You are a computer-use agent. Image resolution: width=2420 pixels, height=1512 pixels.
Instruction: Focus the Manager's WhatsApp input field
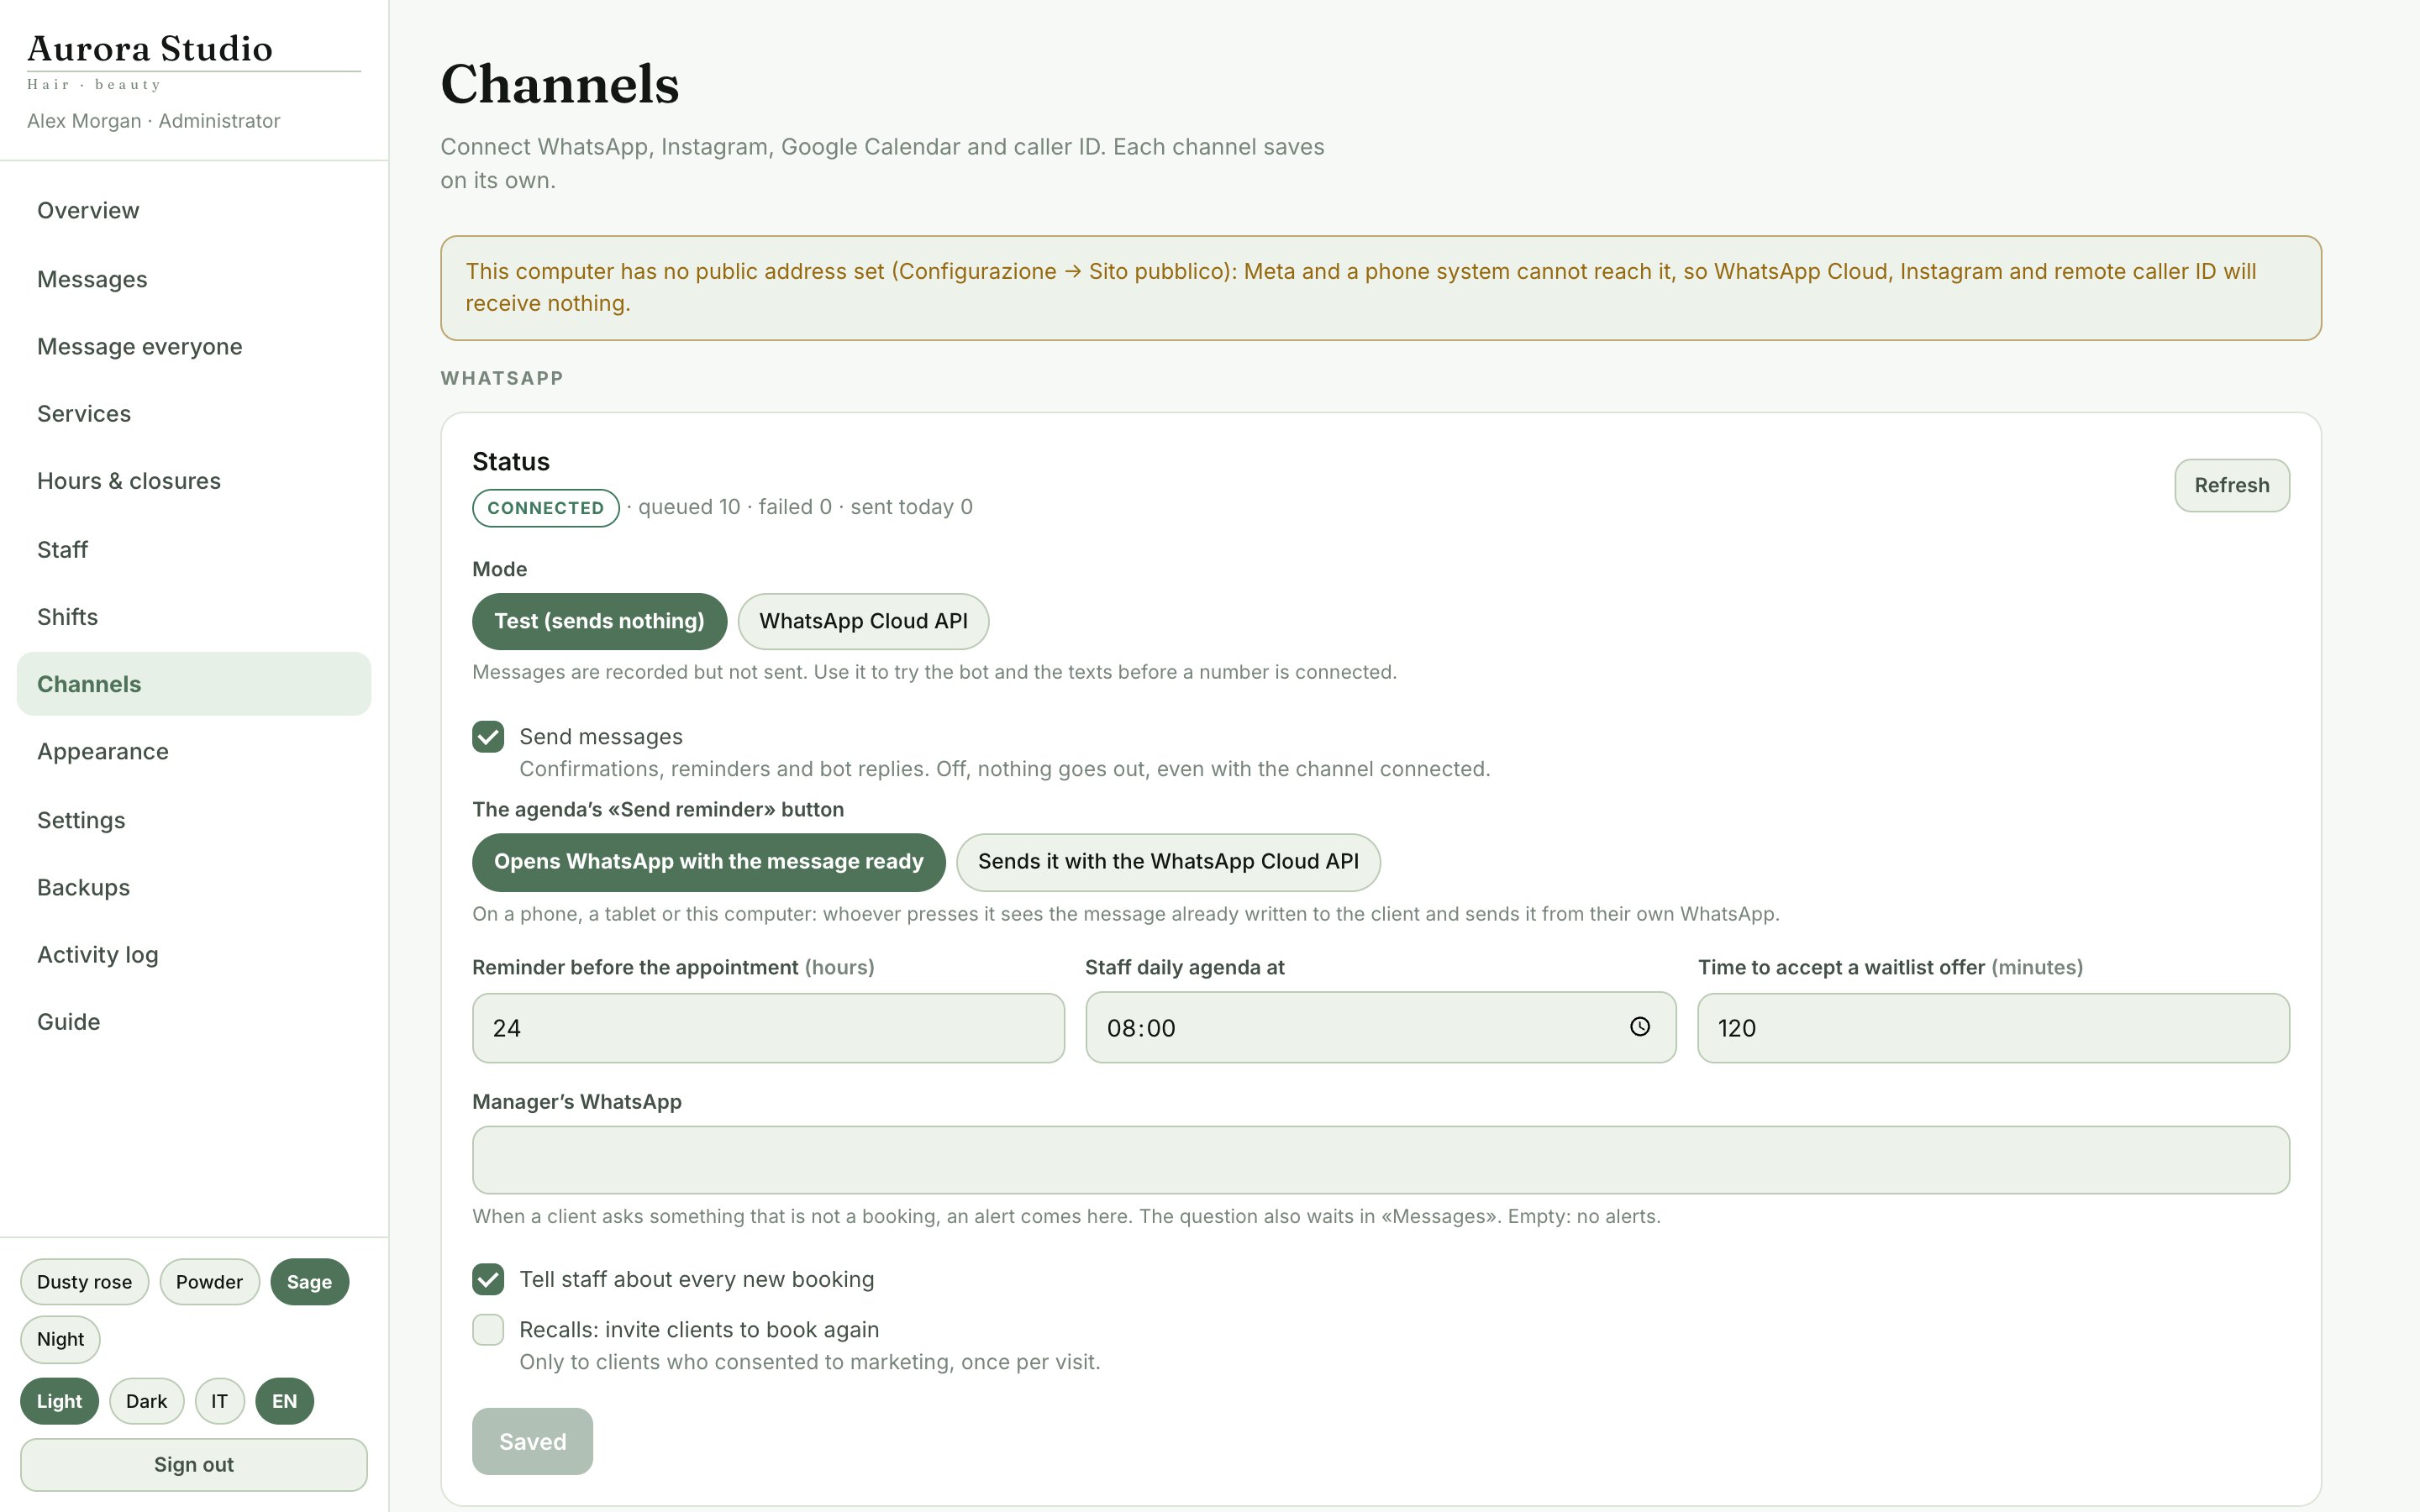pyautogui.click(x=1380, y=1160)
